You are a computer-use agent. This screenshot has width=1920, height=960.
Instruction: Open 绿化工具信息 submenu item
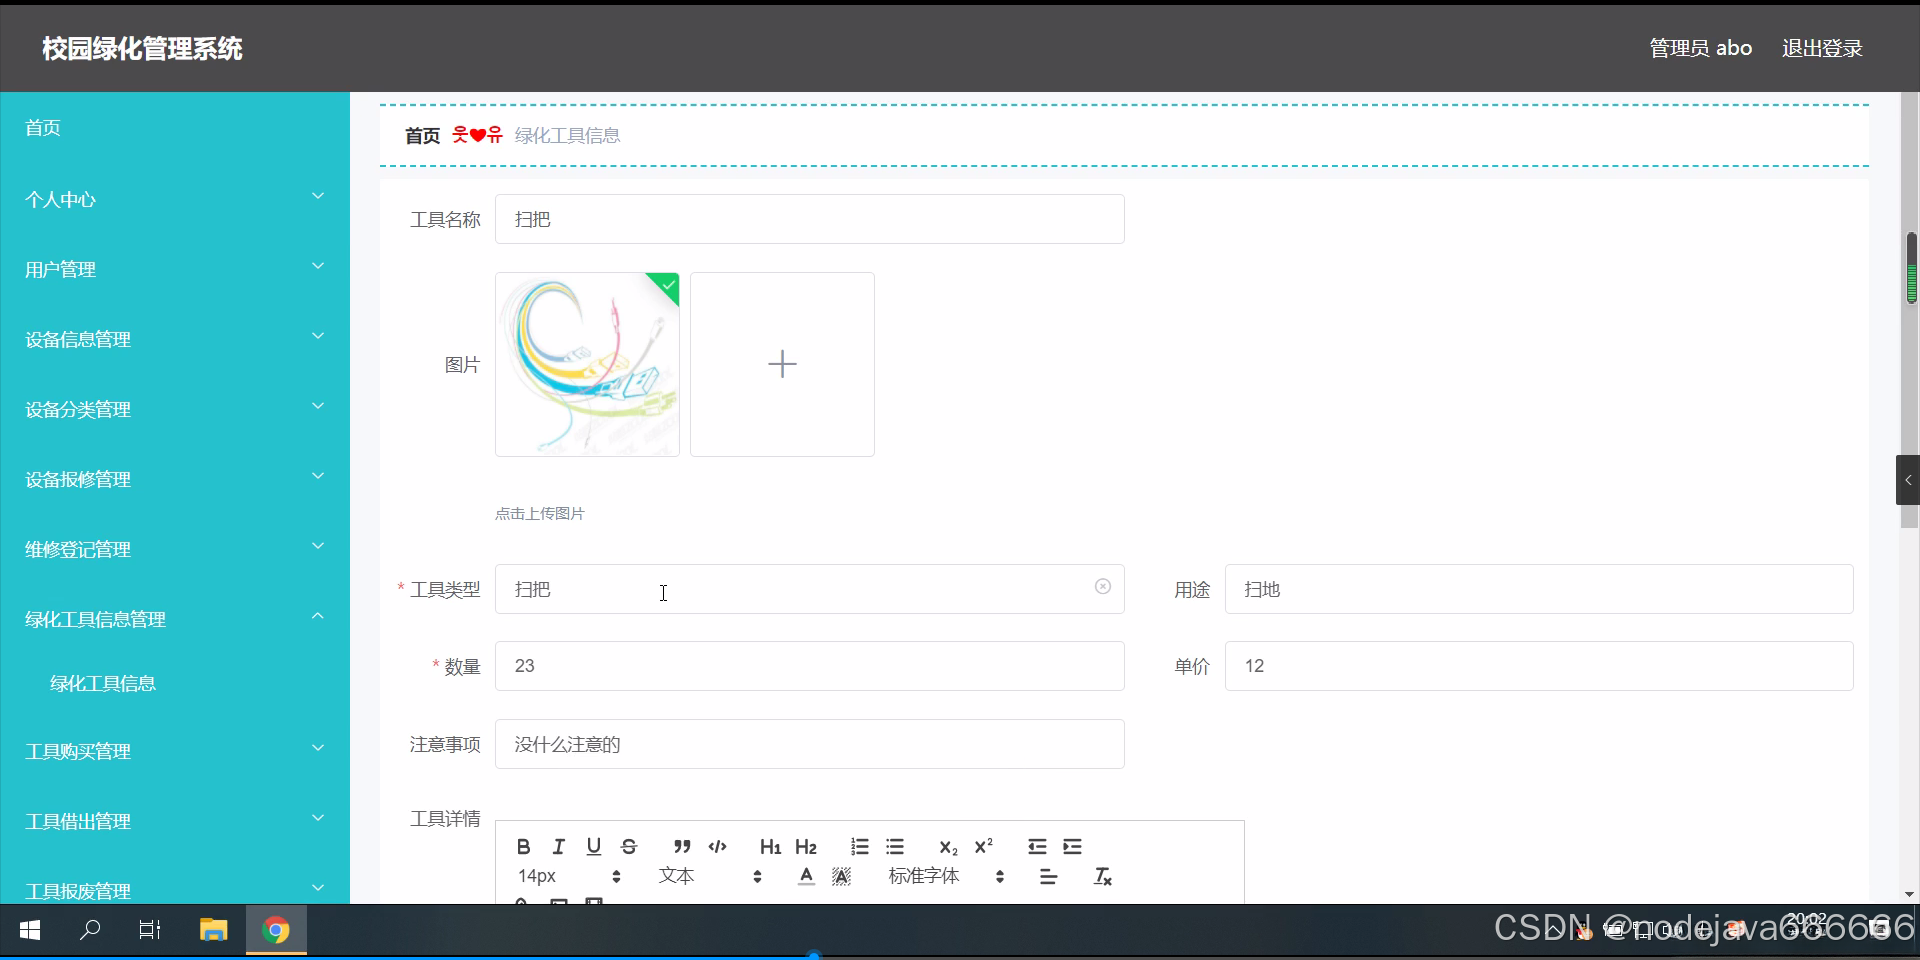(x=175, y=684)
